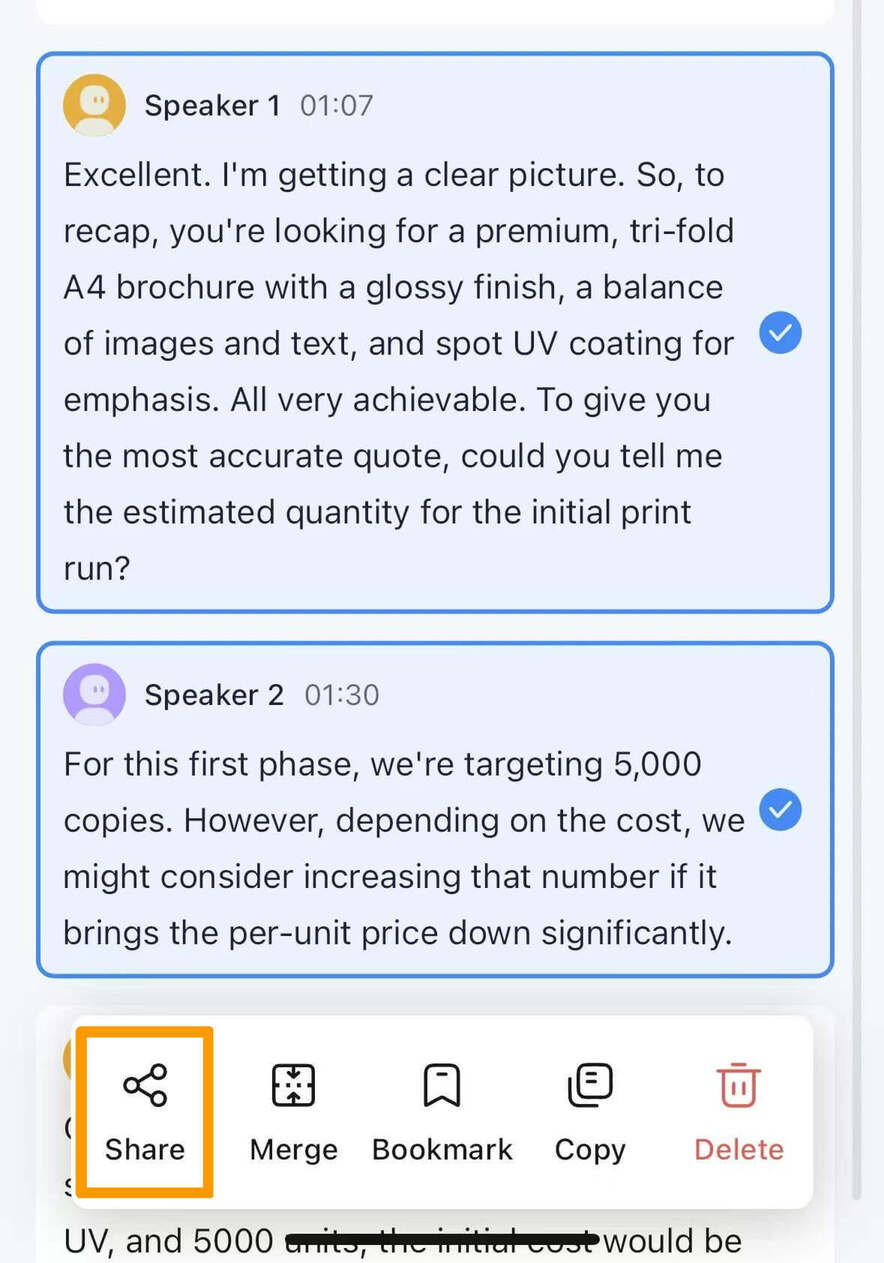Viewport: 884px width, 1263px height.
Task: Tap the Share icon in popup menu
Action: coord(145,1085)
